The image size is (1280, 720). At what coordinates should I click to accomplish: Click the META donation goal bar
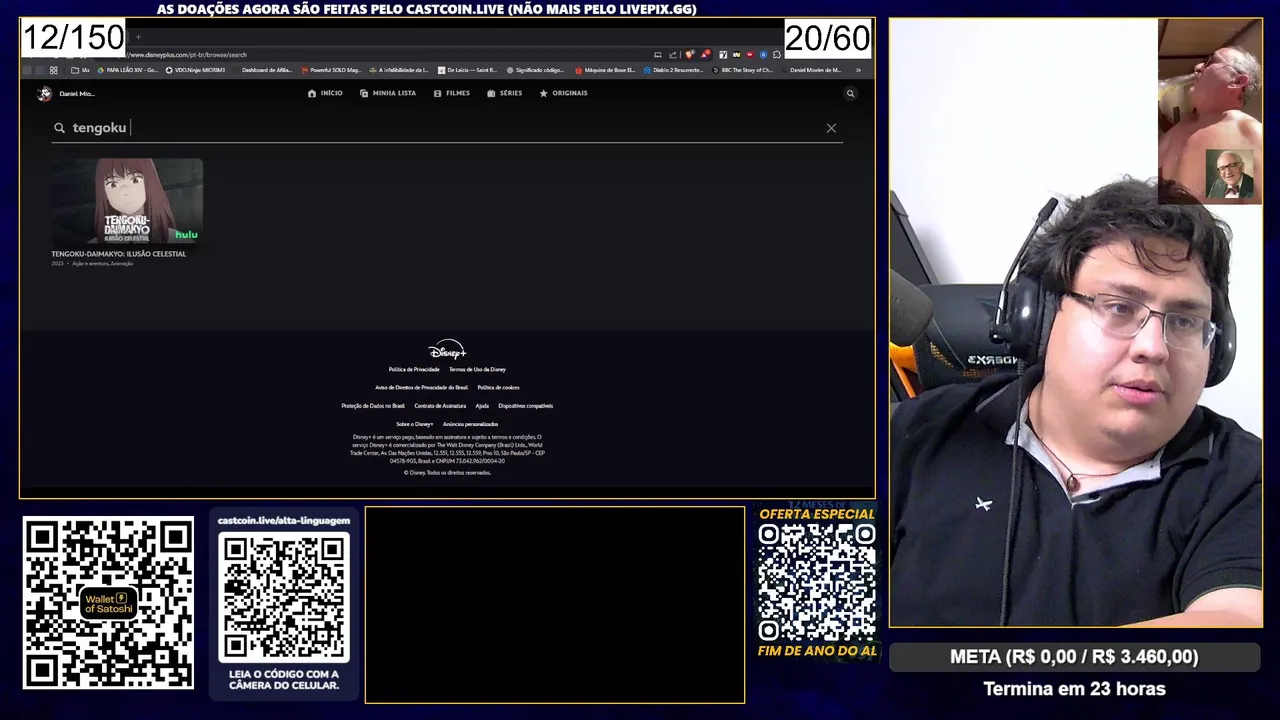coord(1074,657)
